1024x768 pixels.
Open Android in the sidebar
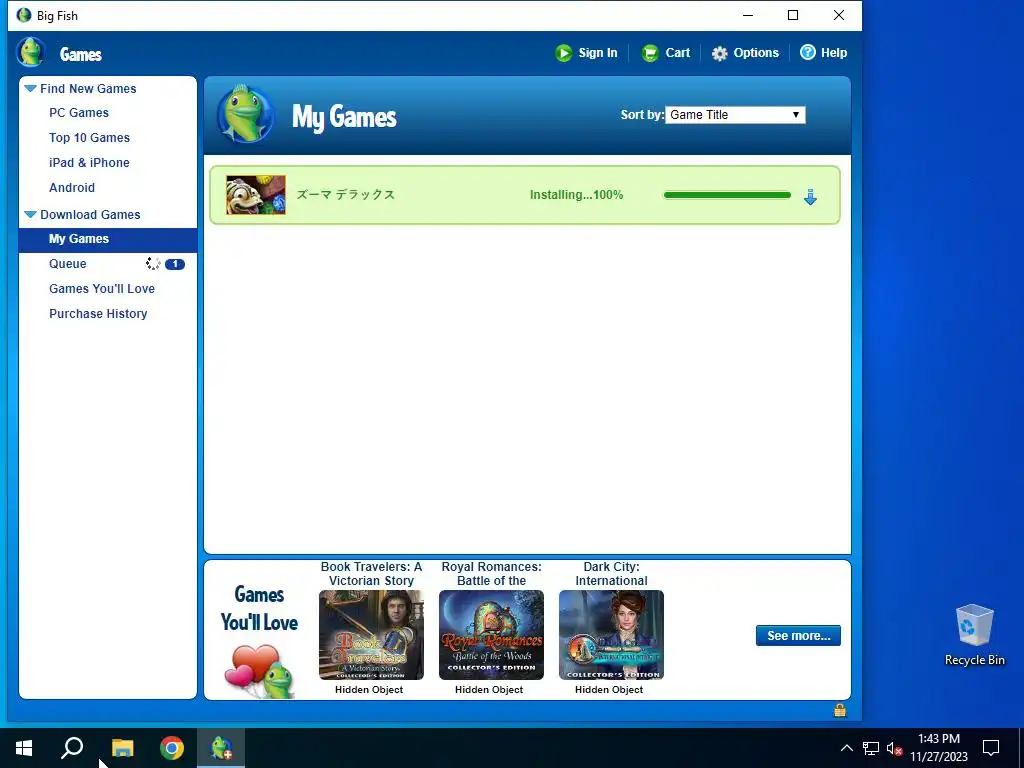tap(72, 187)
